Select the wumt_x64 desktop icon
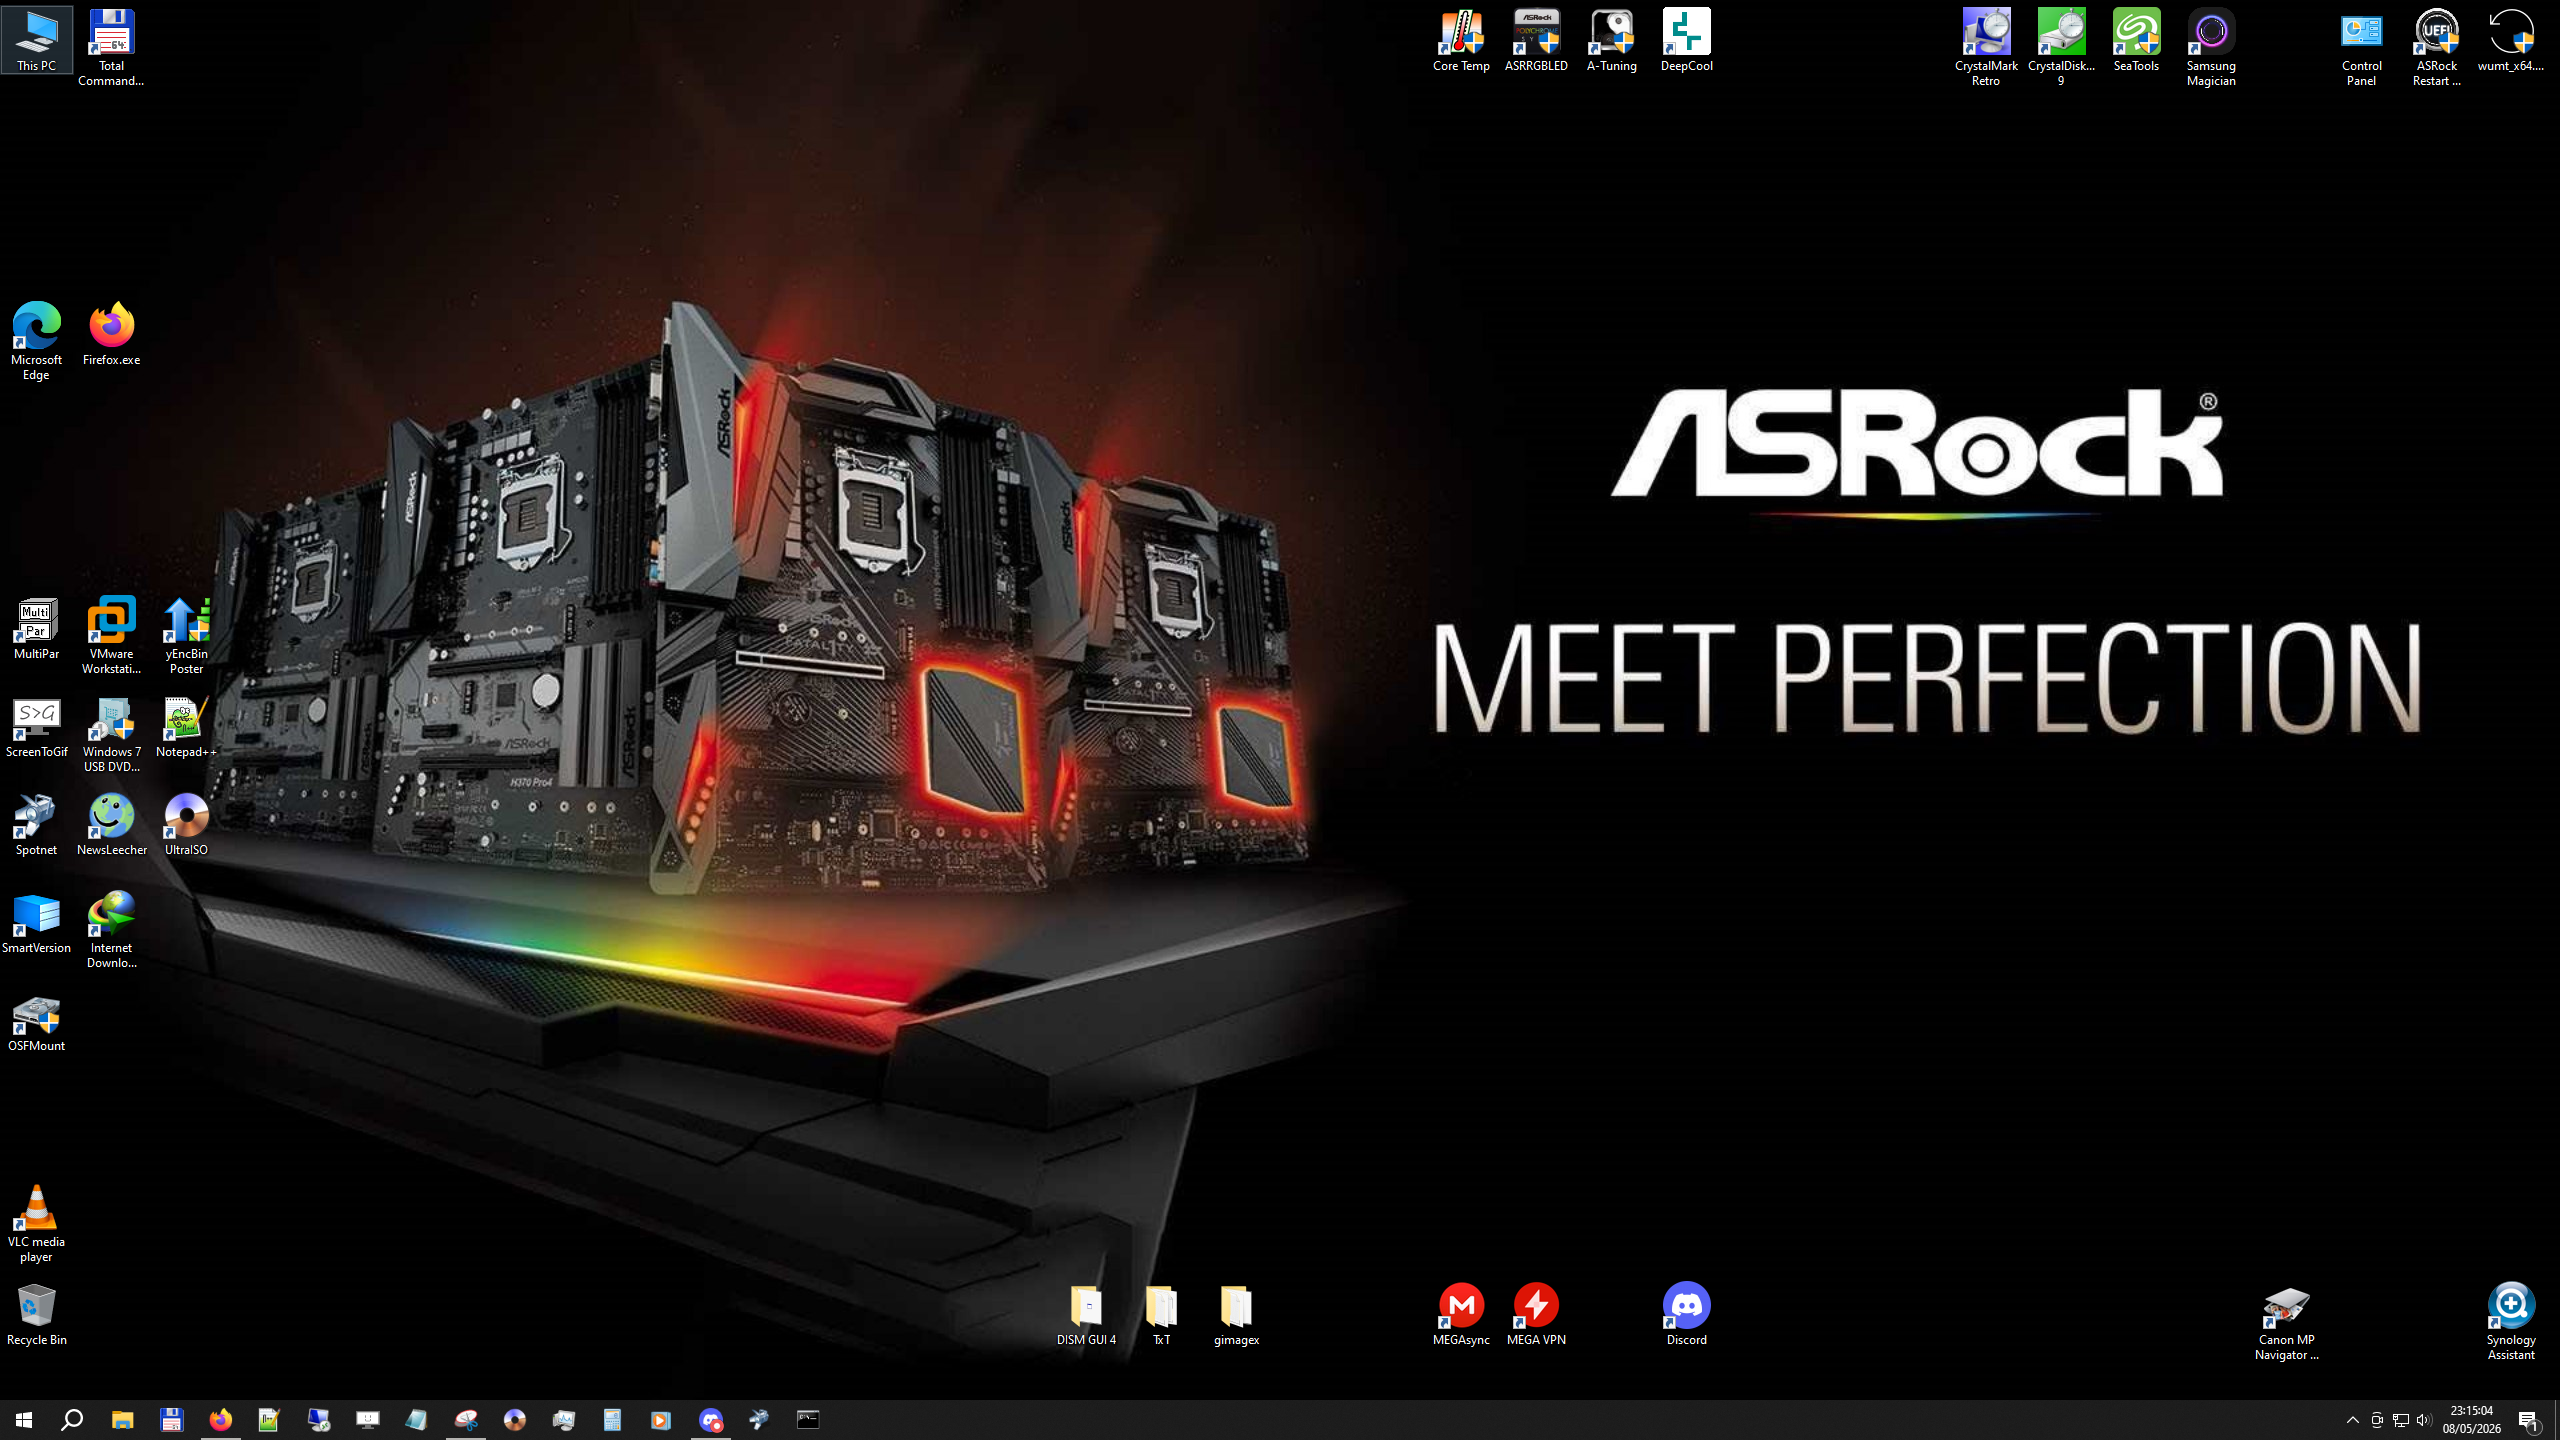Screen dimensions: 2560x1440 [x=2511, y=41]
